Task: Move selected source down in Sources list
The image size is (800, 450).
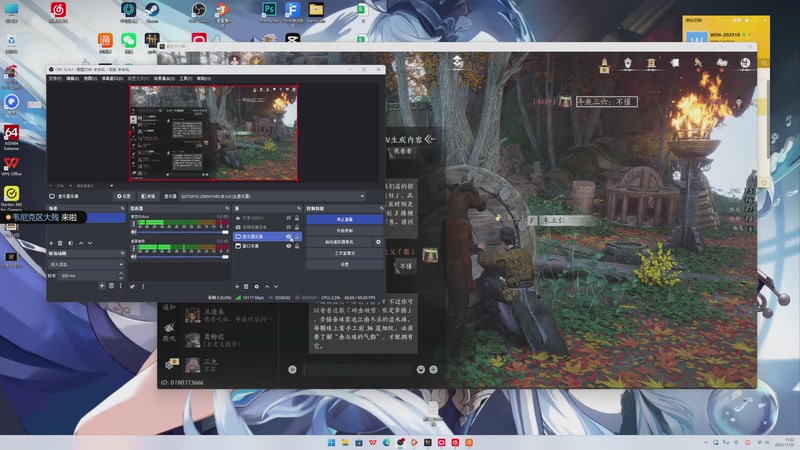Action: (276, 287)
